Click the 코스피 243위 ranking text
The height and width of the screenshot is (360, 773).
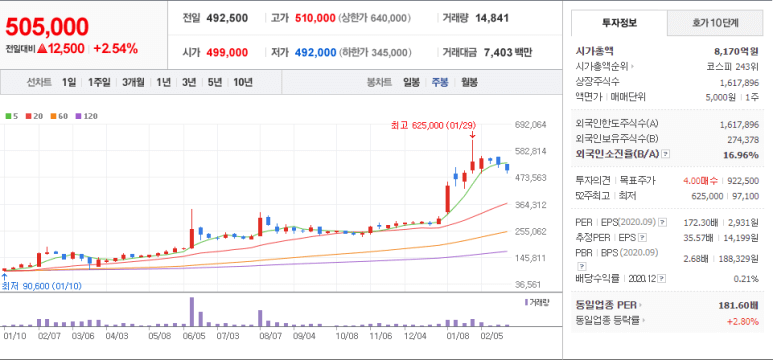tap(733, 66)
